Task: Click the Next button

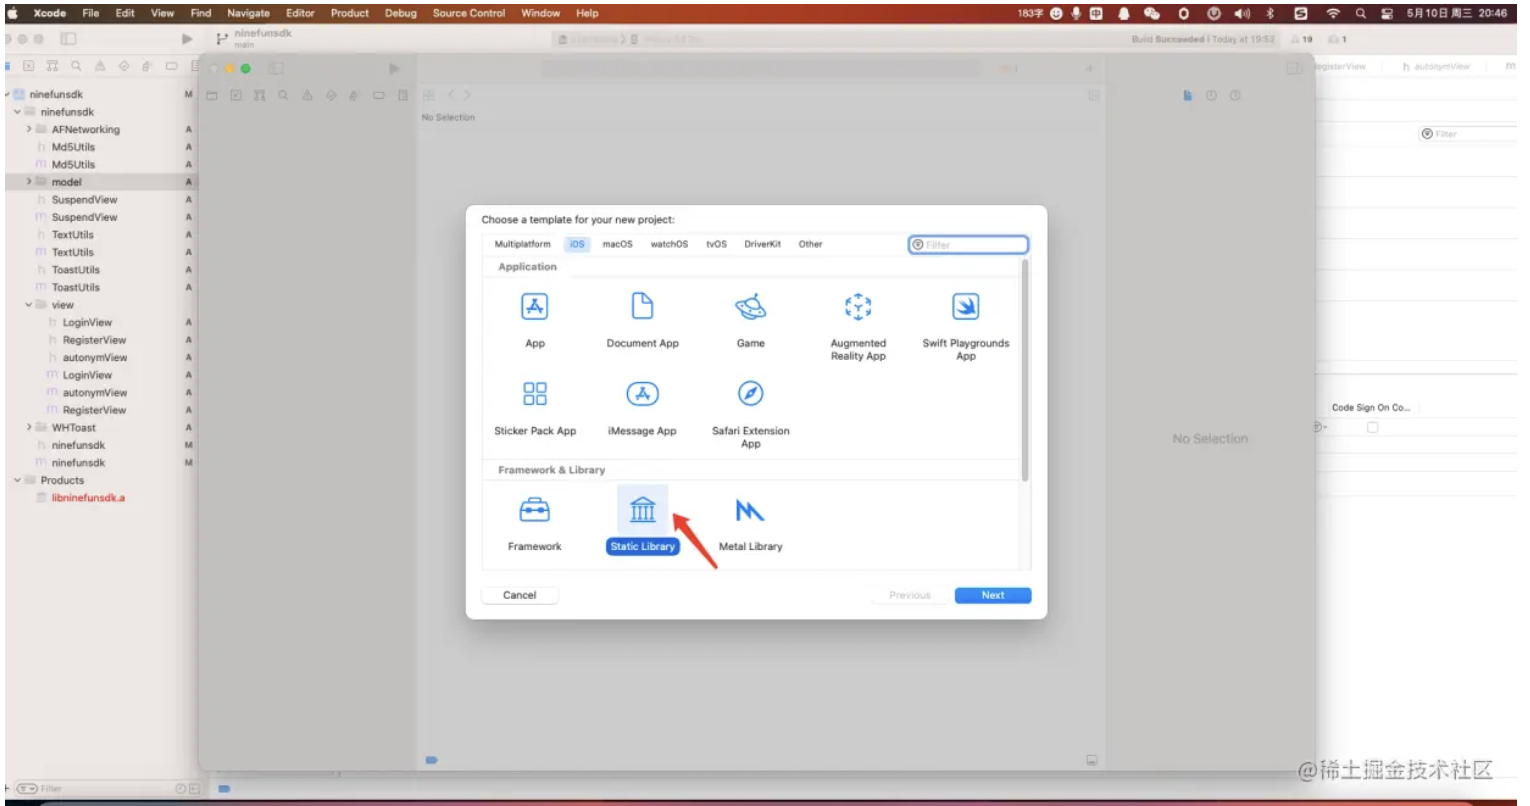Action: 993,595
